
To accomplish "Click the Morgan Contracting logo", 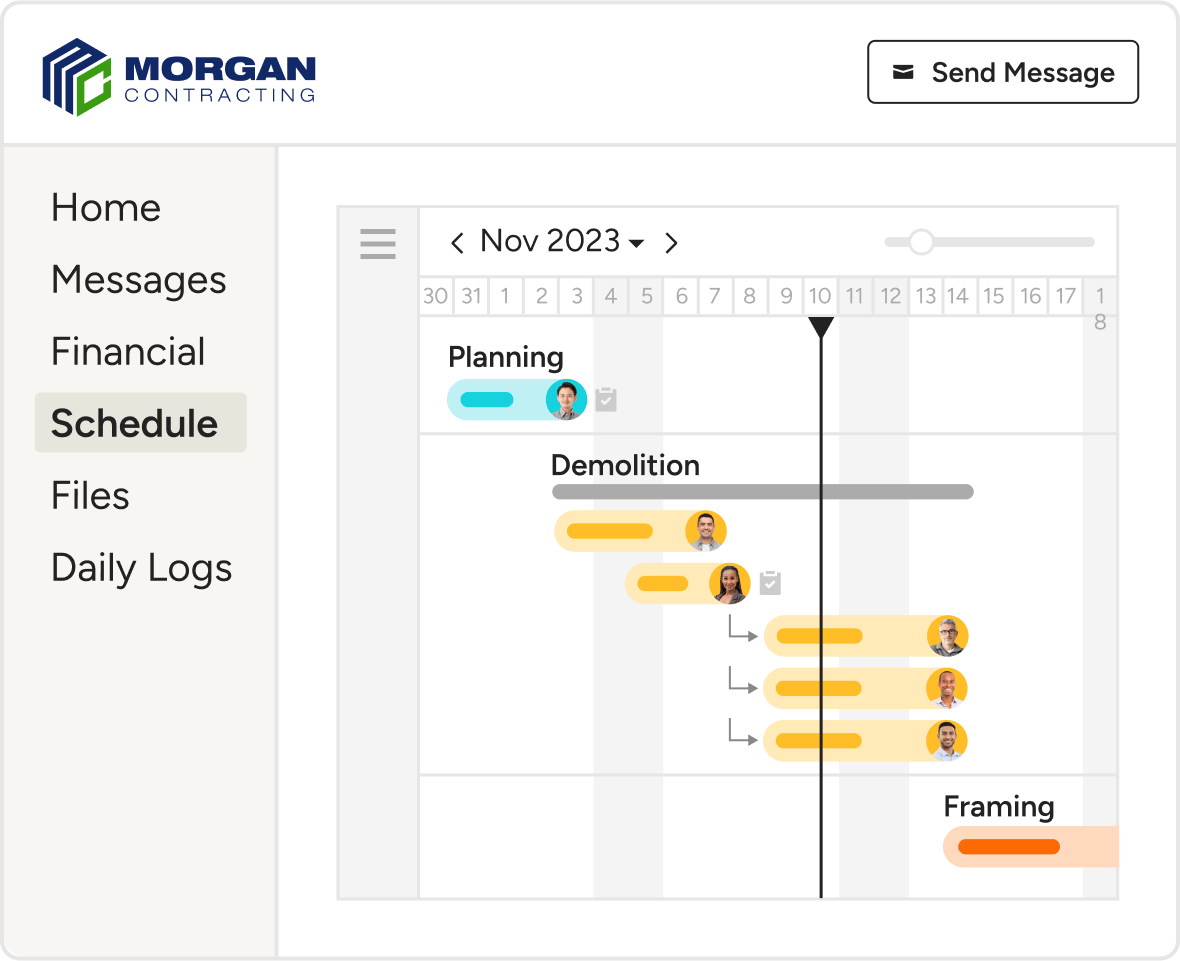I will click(x=179, y=77).
